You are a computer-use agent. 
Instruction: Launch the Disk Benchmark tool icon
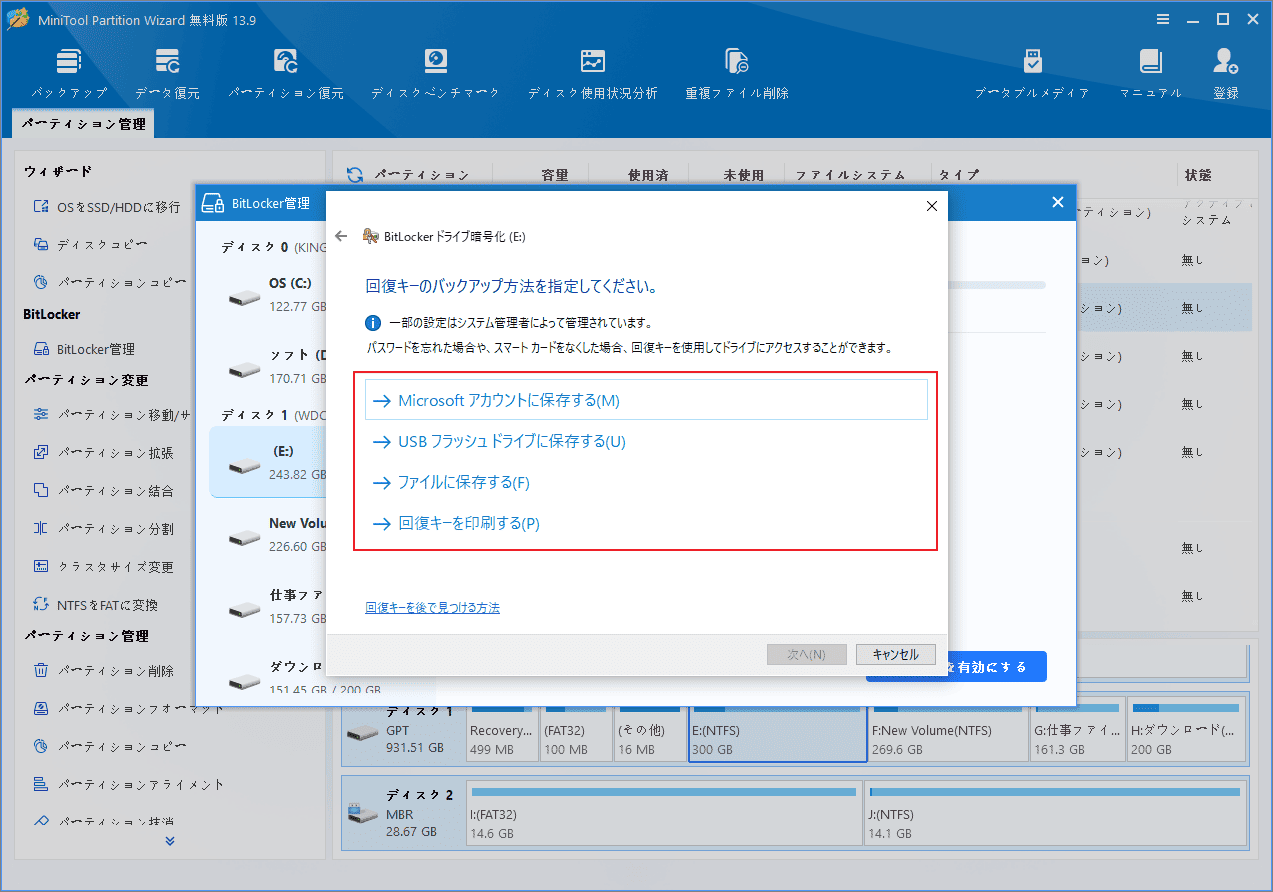click(x=435, y=62)
